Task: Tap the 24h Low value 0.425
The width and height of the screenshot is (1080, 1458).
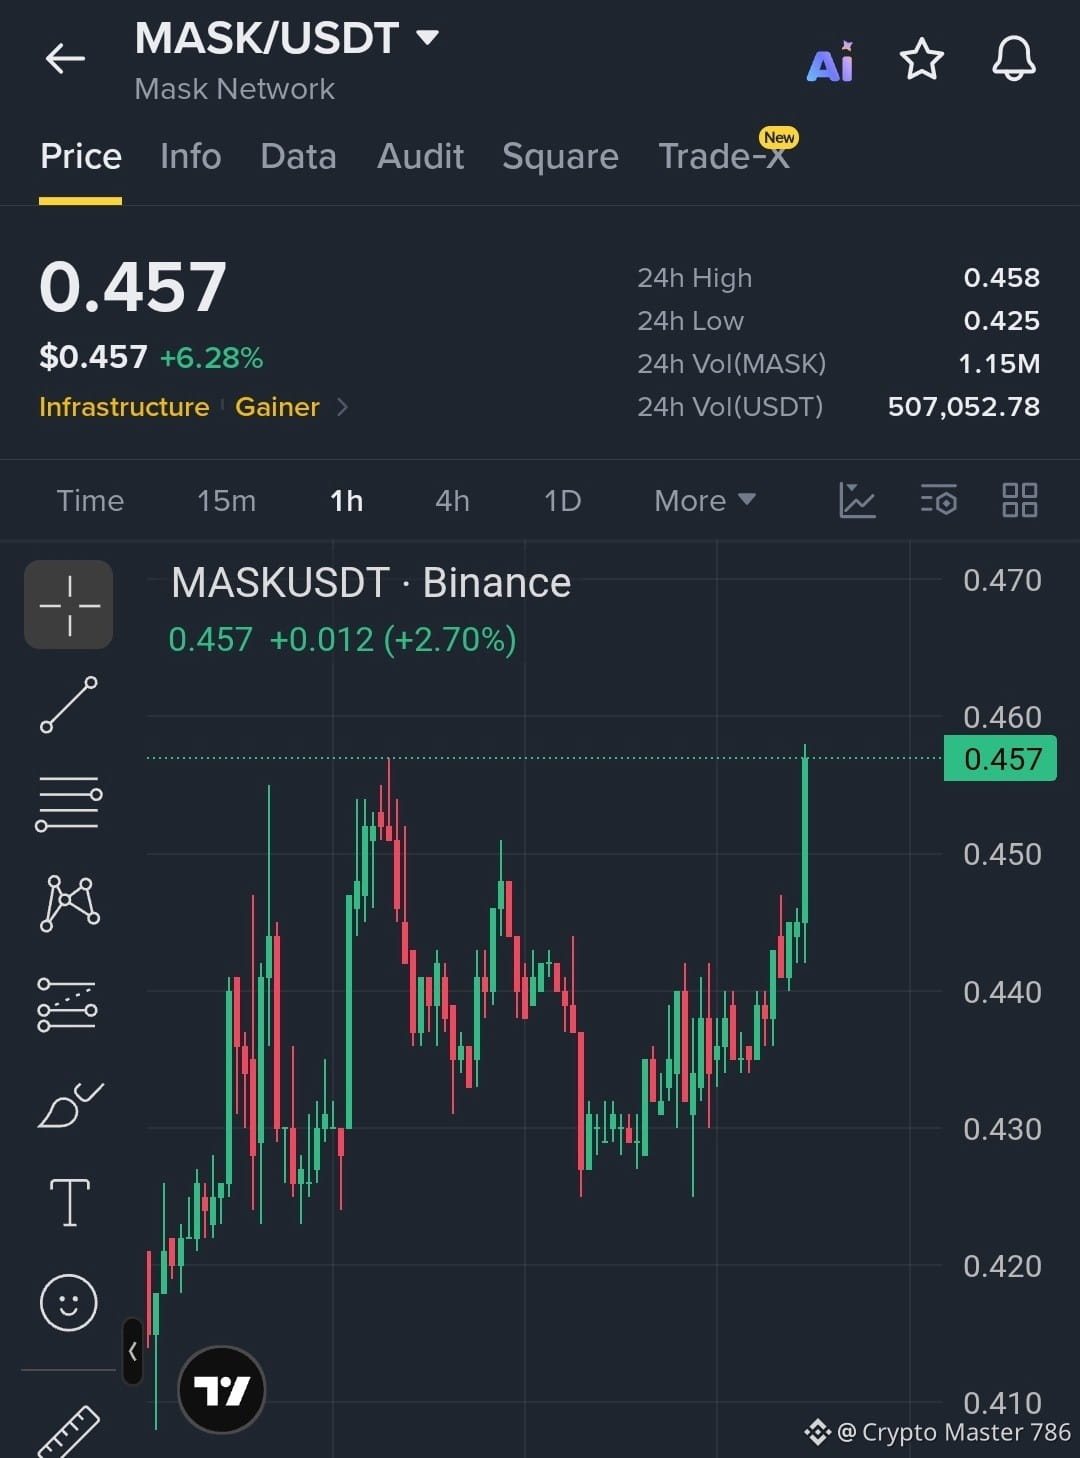Action: coord(1001,321)
